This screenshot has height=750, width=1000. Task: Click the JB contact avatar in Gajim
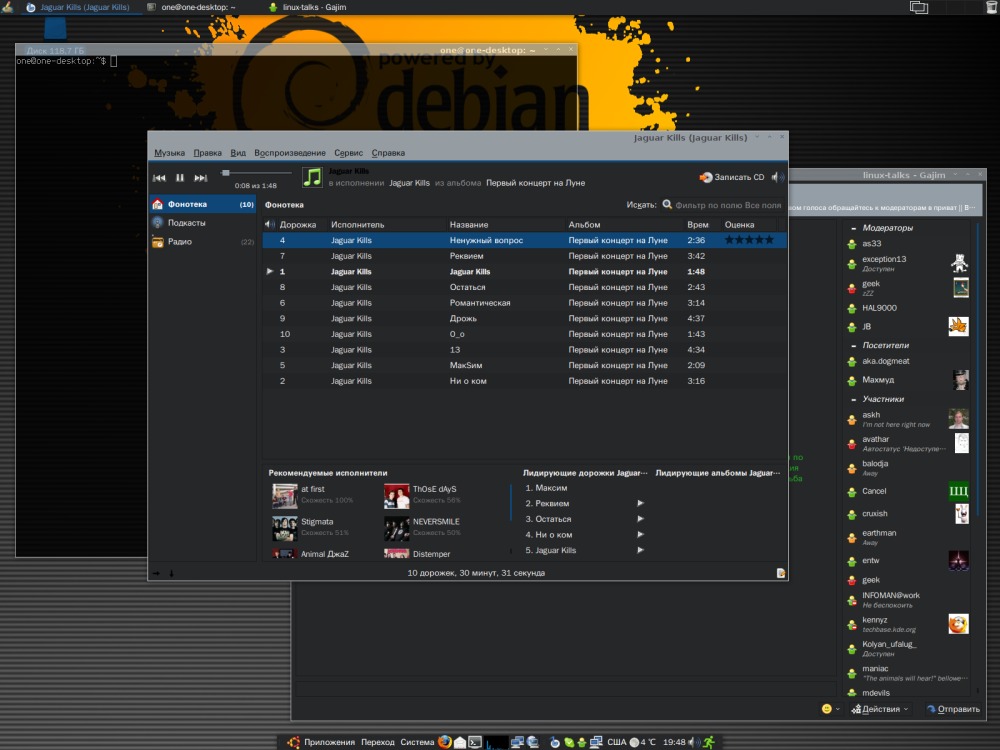point(958,326)
